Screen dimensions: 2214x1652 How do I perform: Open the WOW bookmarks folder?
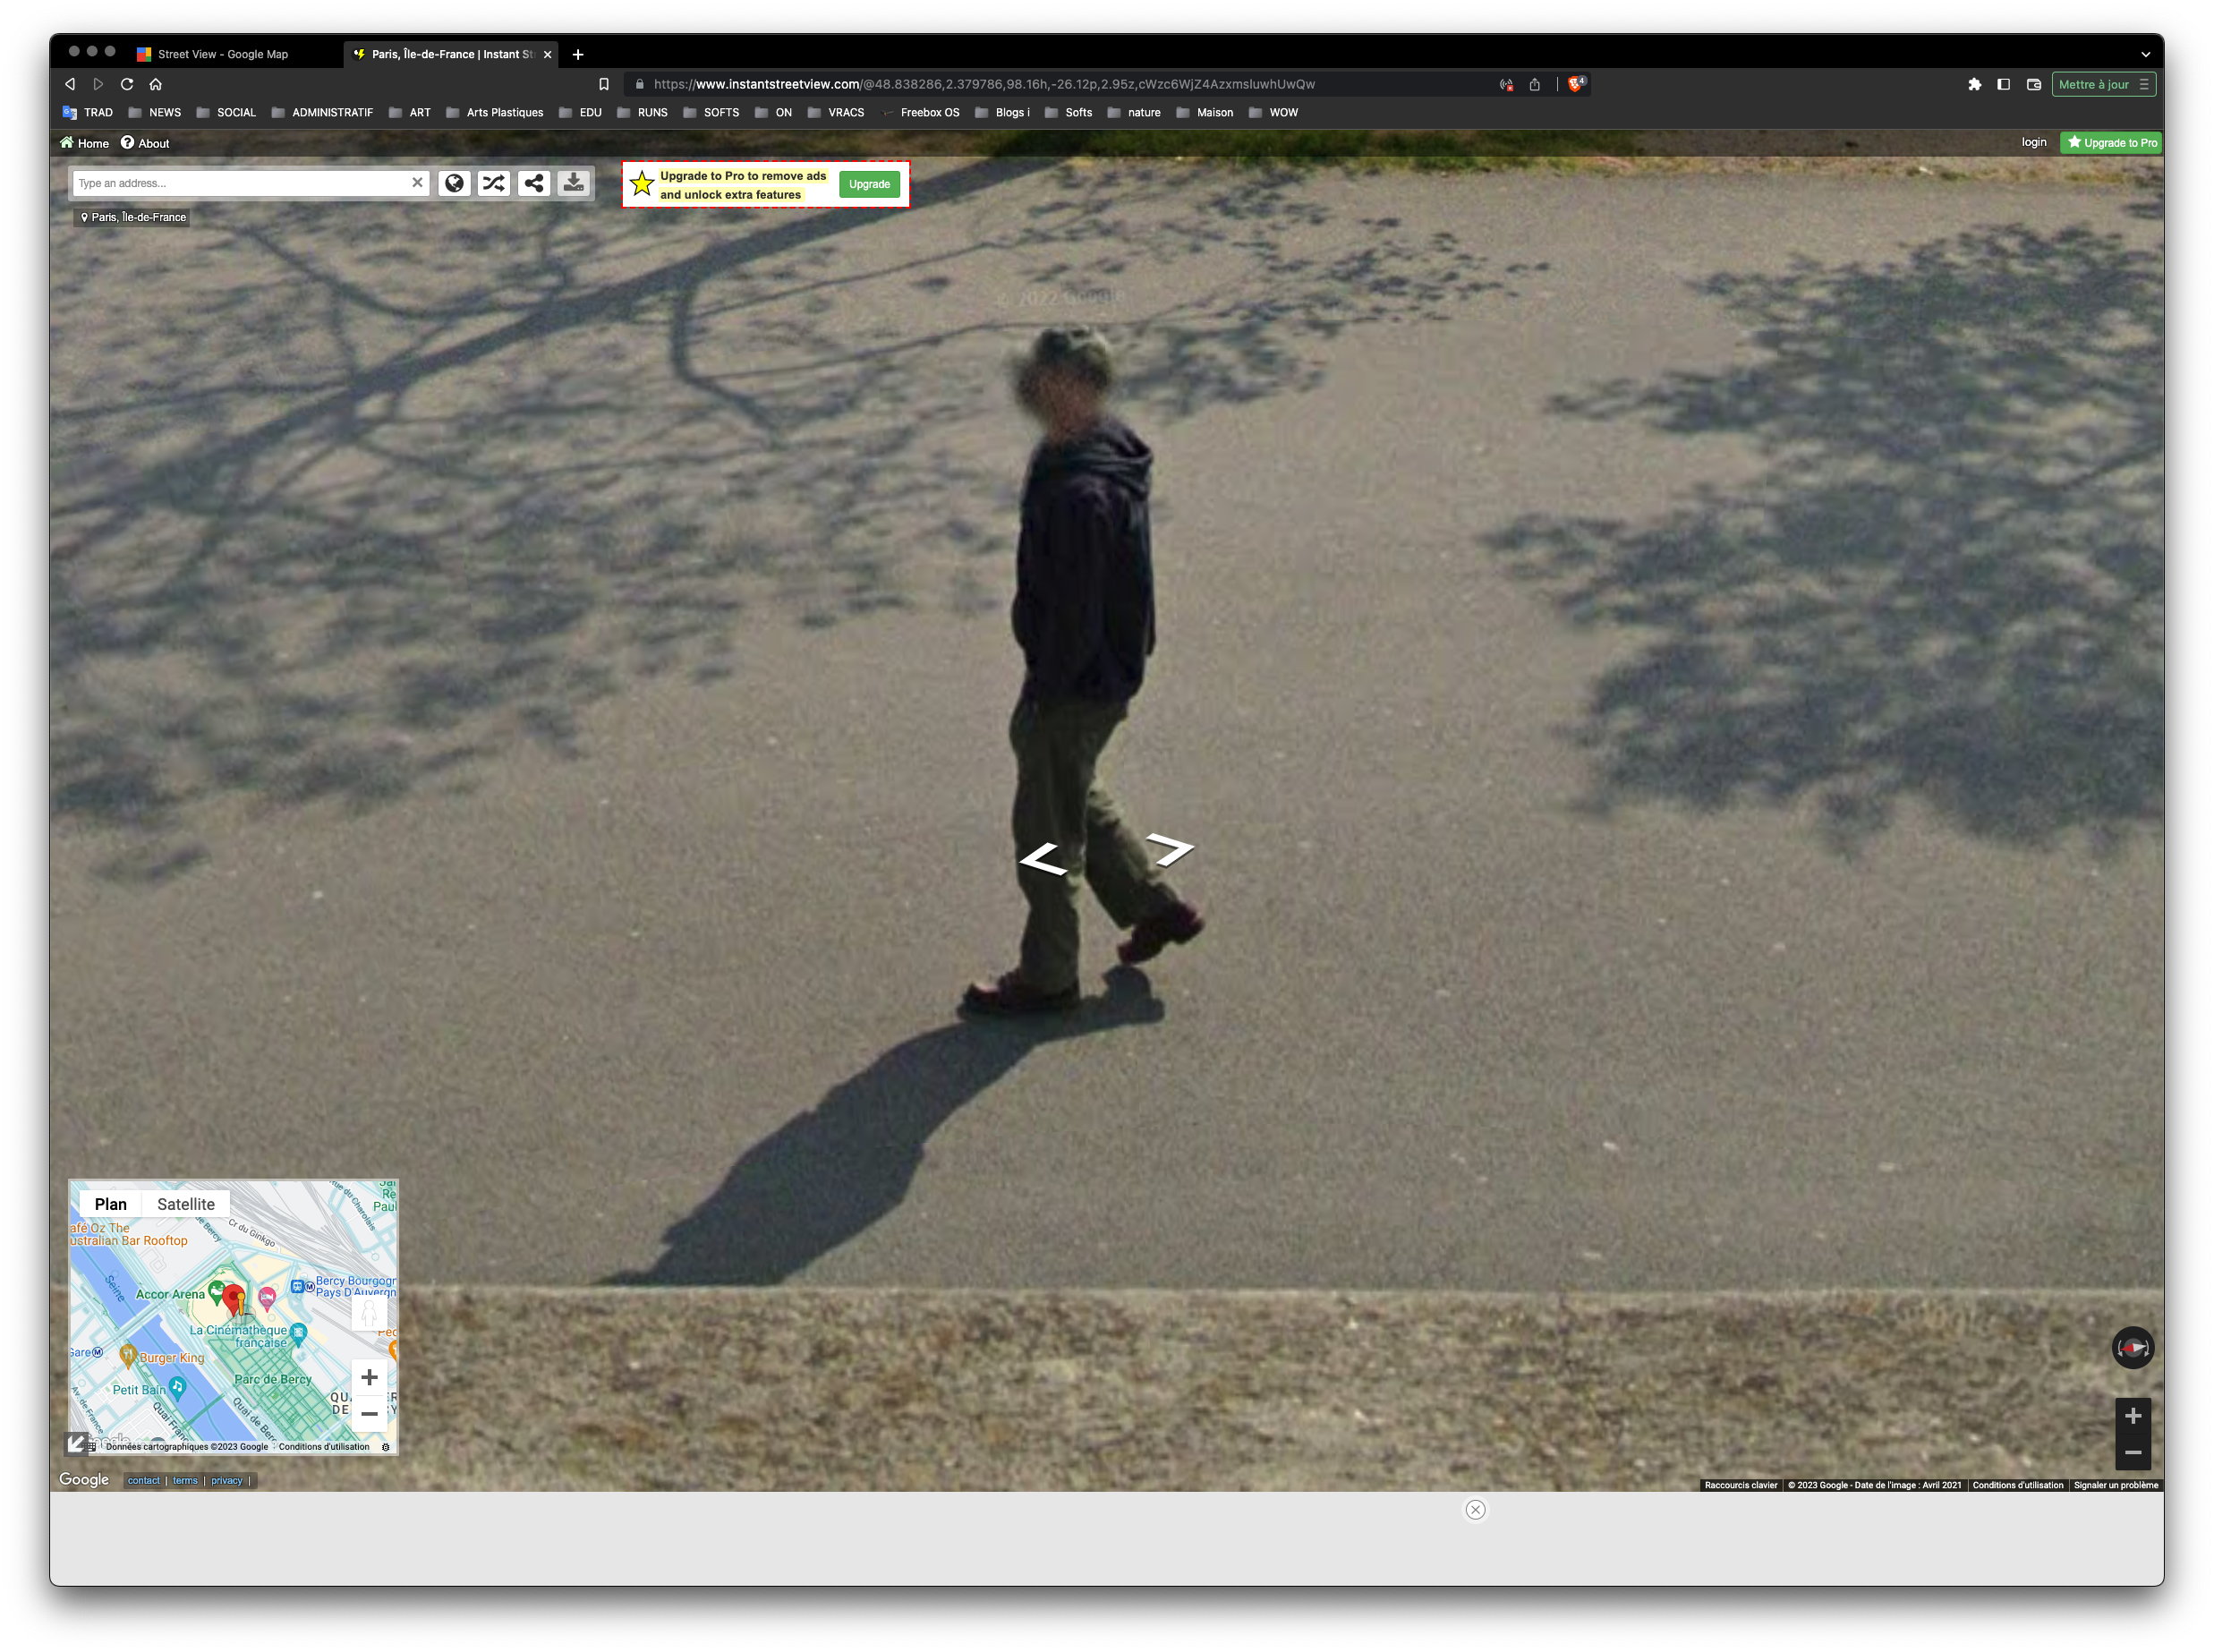tap(1273, 112)
